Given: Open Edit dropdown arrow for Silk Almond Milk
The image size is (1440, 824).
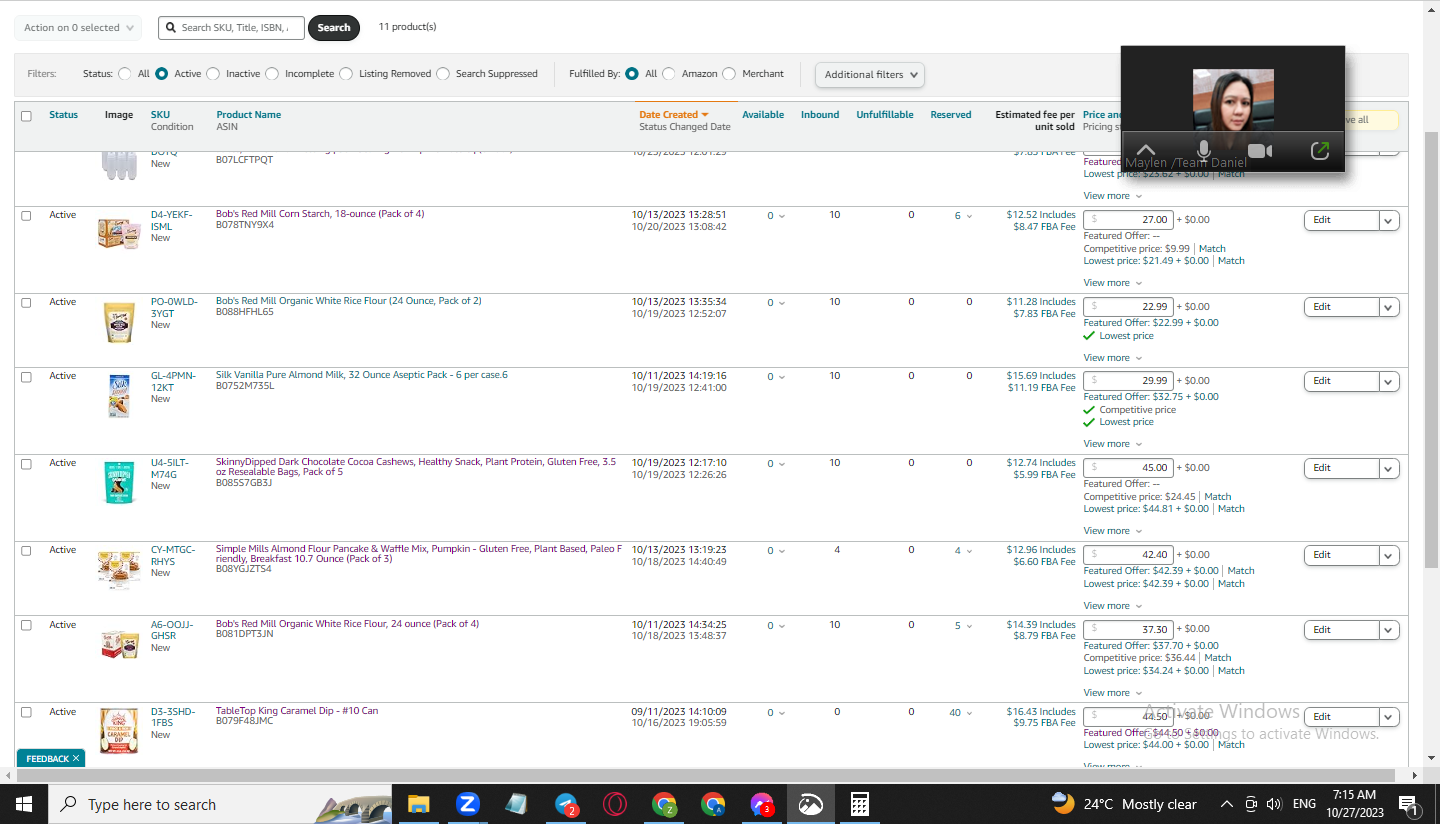Looking at the screenshot, I should (1389, 382).
